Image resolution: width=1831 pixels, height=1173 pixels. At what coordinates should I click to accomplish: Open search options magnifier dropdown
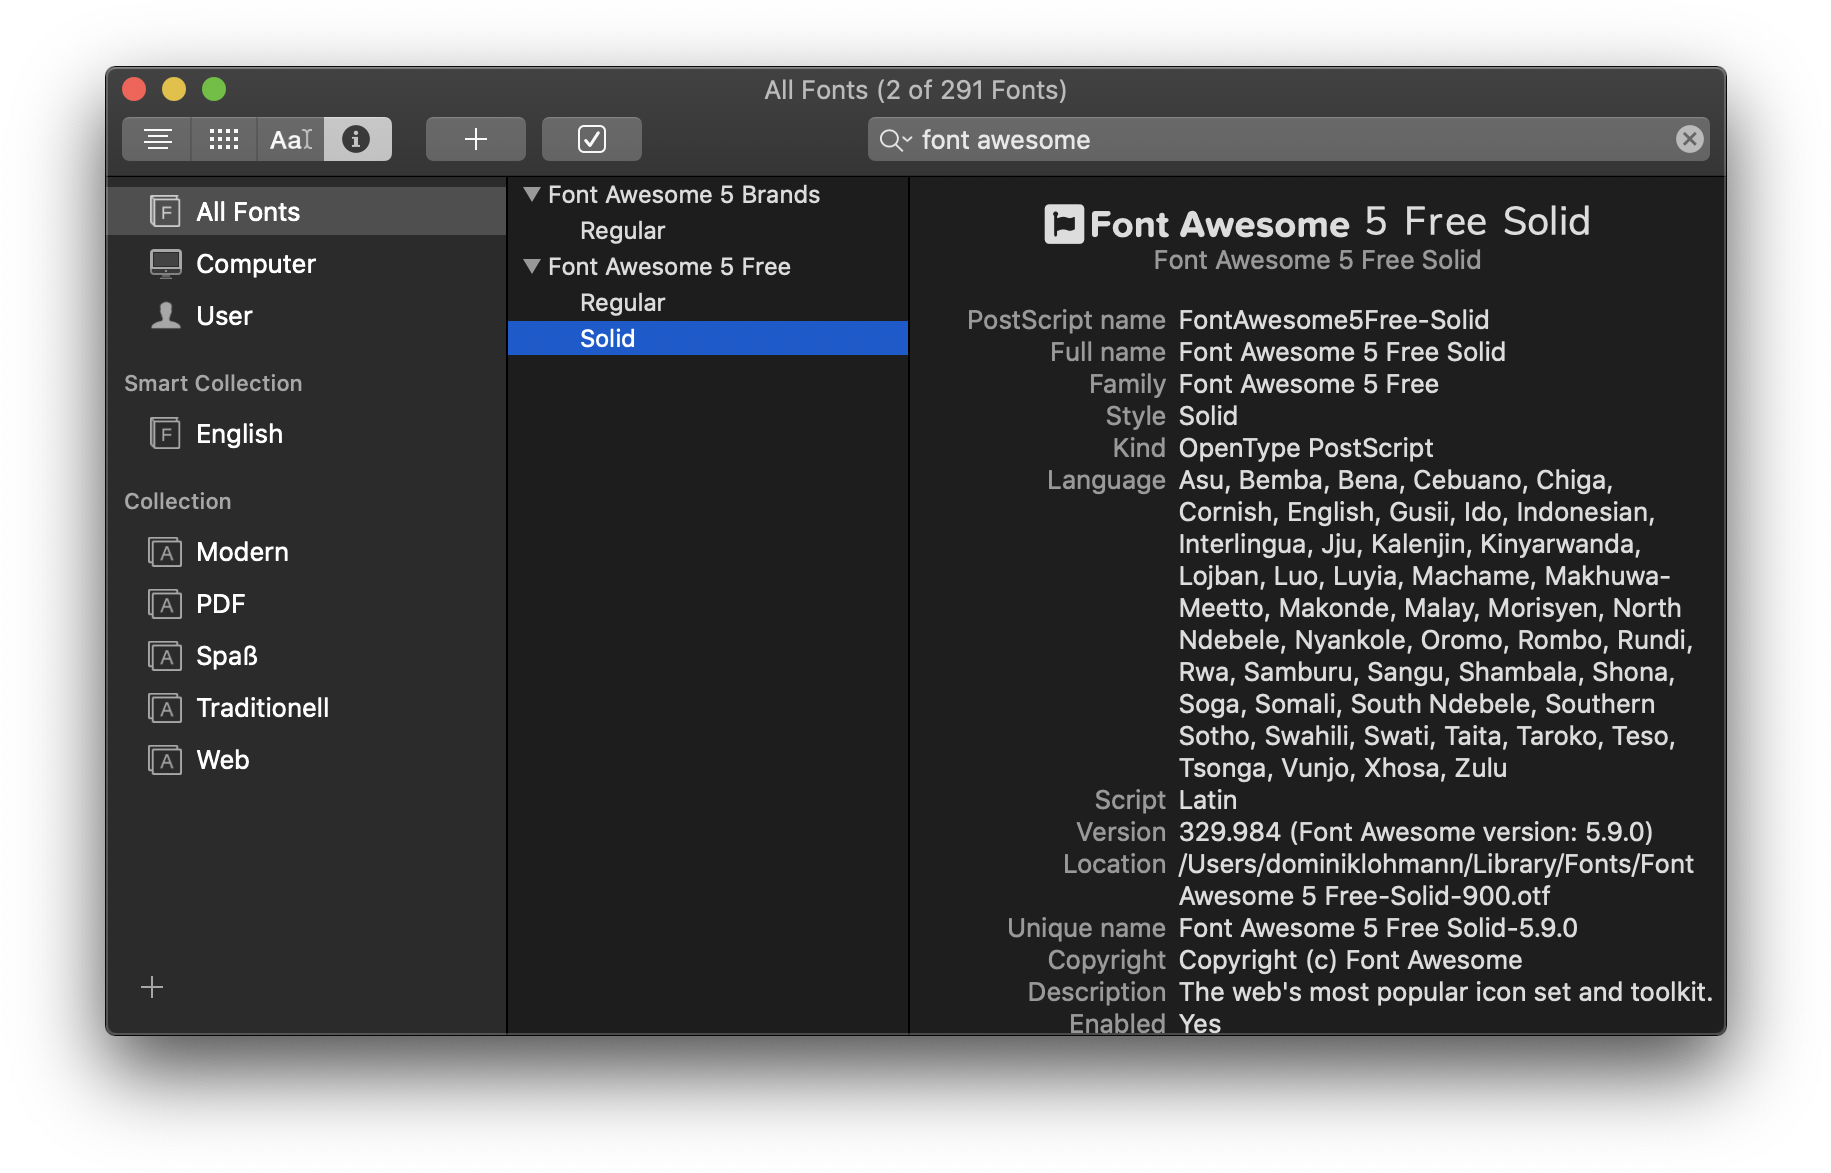pyautogui.click(x=895, y=140)
